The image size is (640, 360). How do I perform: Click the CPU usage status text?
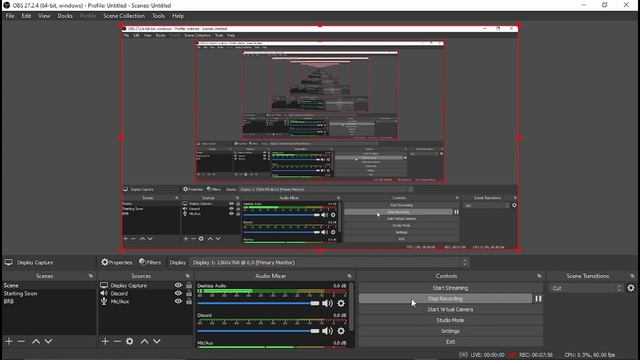(x=590, y=355)
